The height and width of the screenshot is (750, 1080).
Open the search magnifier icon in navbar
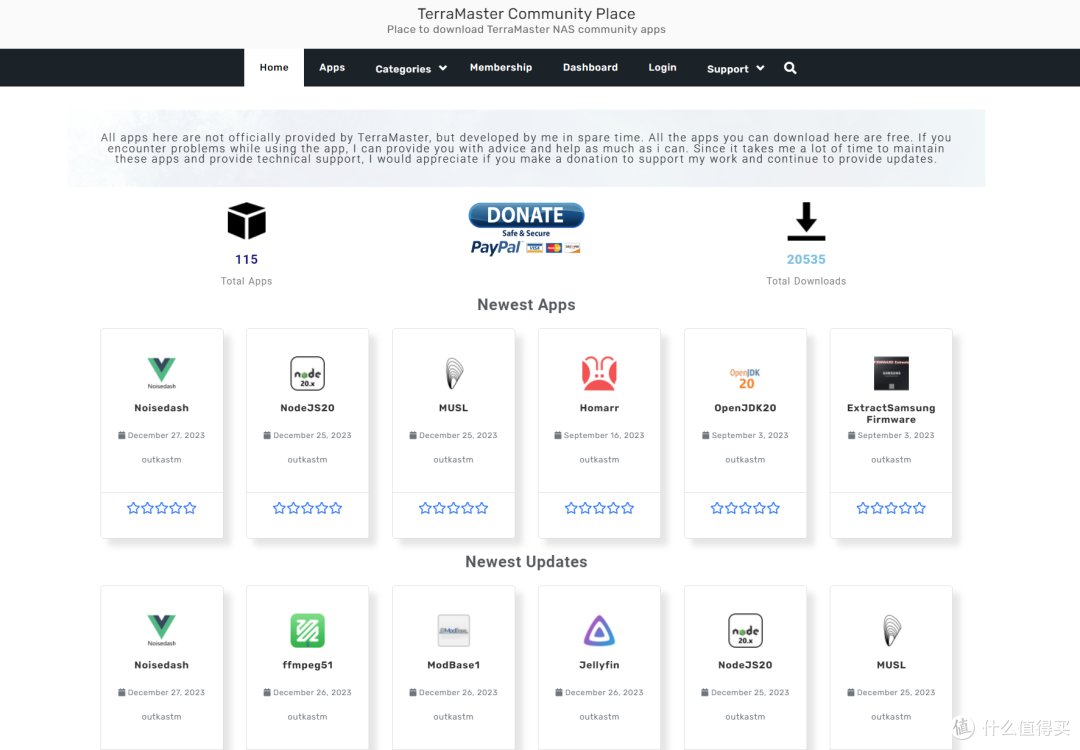click(790, 68)
